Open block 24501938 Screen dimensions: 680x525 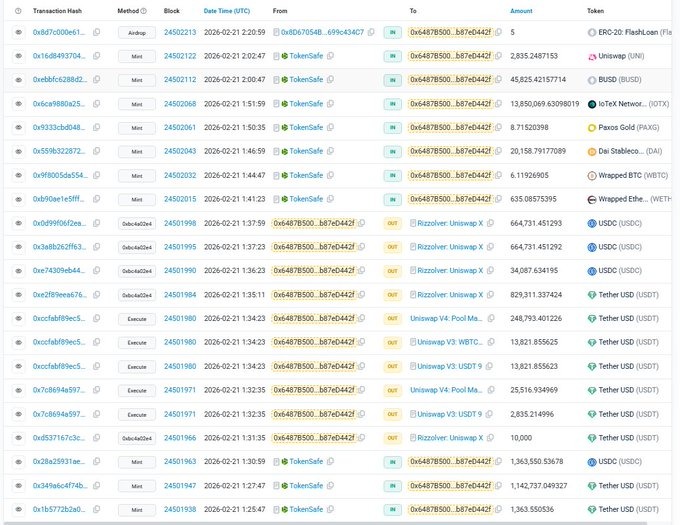pyautogui.click(x=180, y=509)
